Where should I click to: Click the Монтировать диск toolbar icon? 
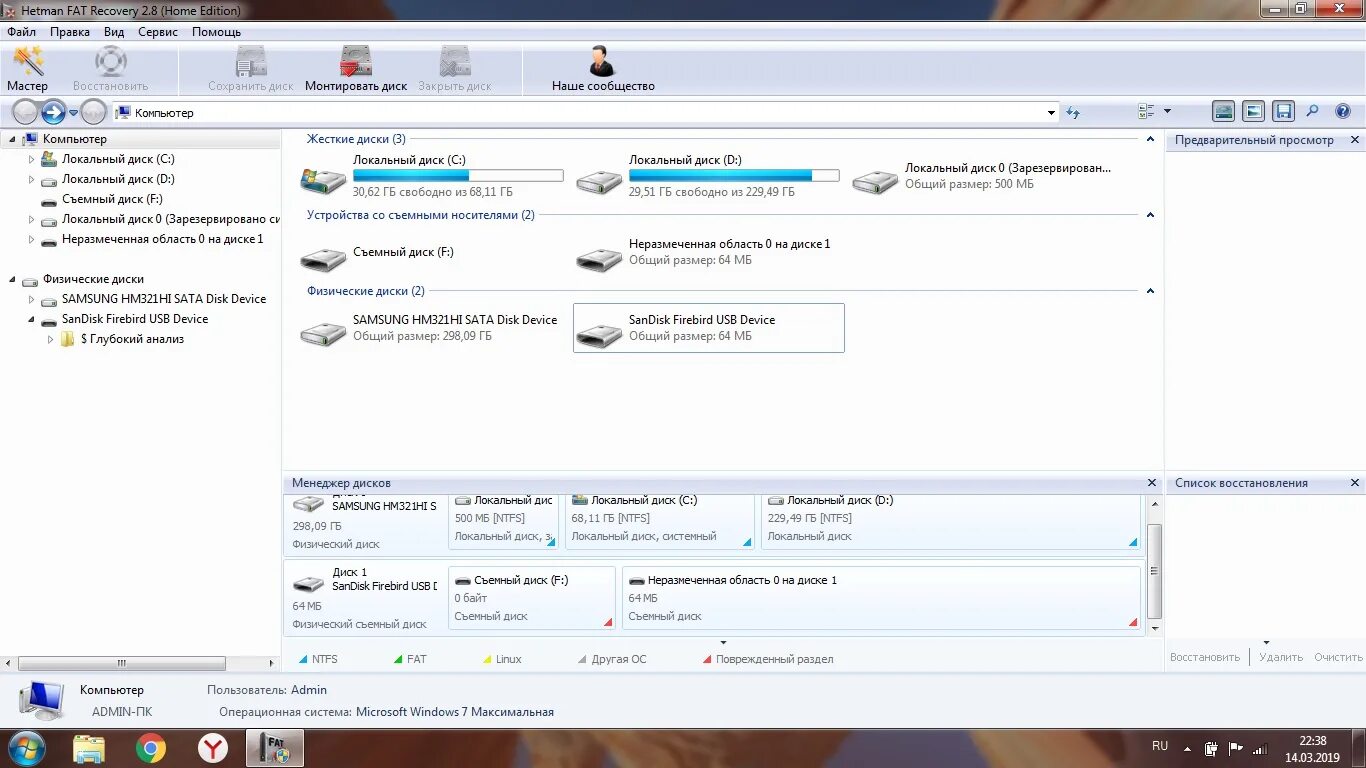pos(356,69)
